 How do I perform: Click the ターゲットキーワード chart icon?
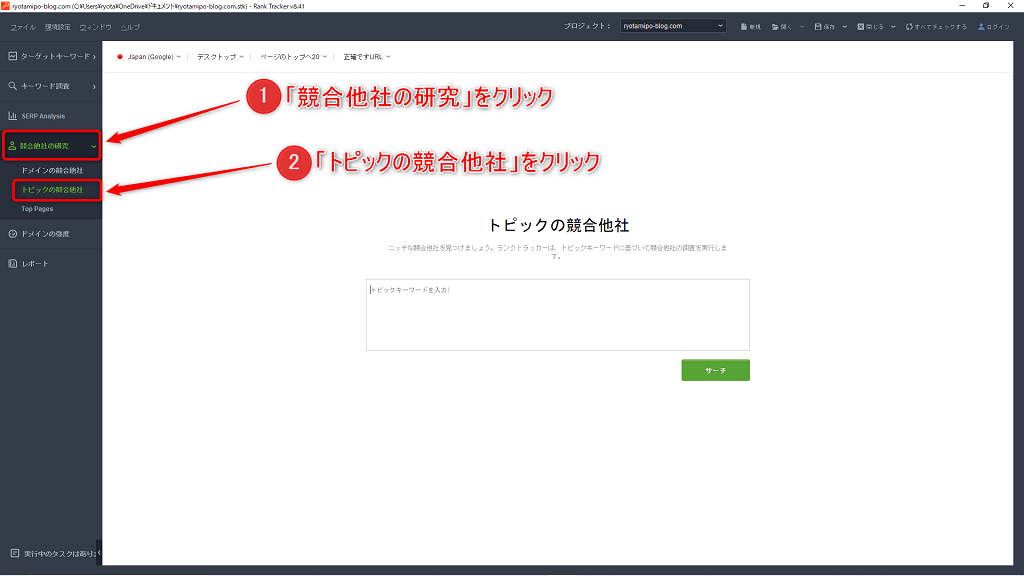tap(12, 57)
